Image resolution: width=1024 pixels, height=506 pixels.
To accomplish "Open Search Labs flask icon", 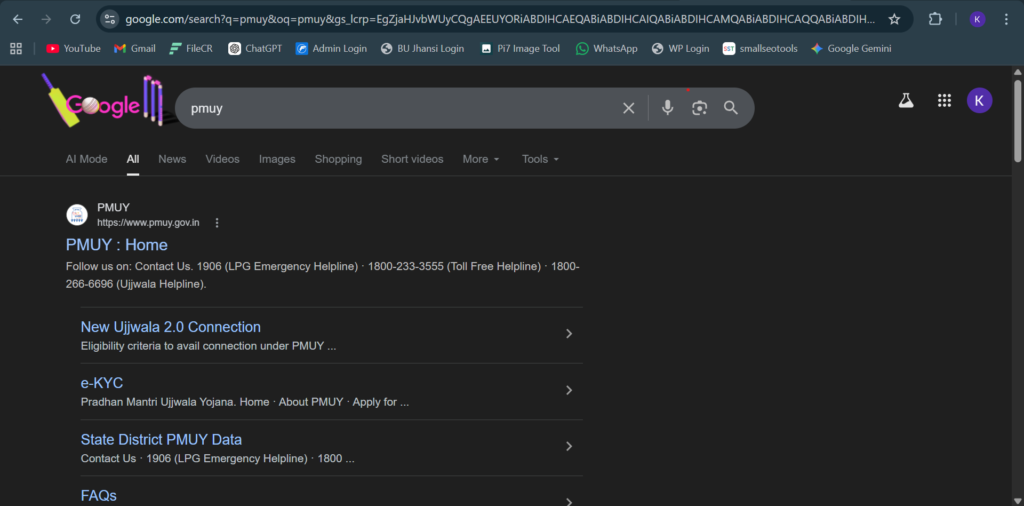I will pyautogui.click(x=906, y=100).
